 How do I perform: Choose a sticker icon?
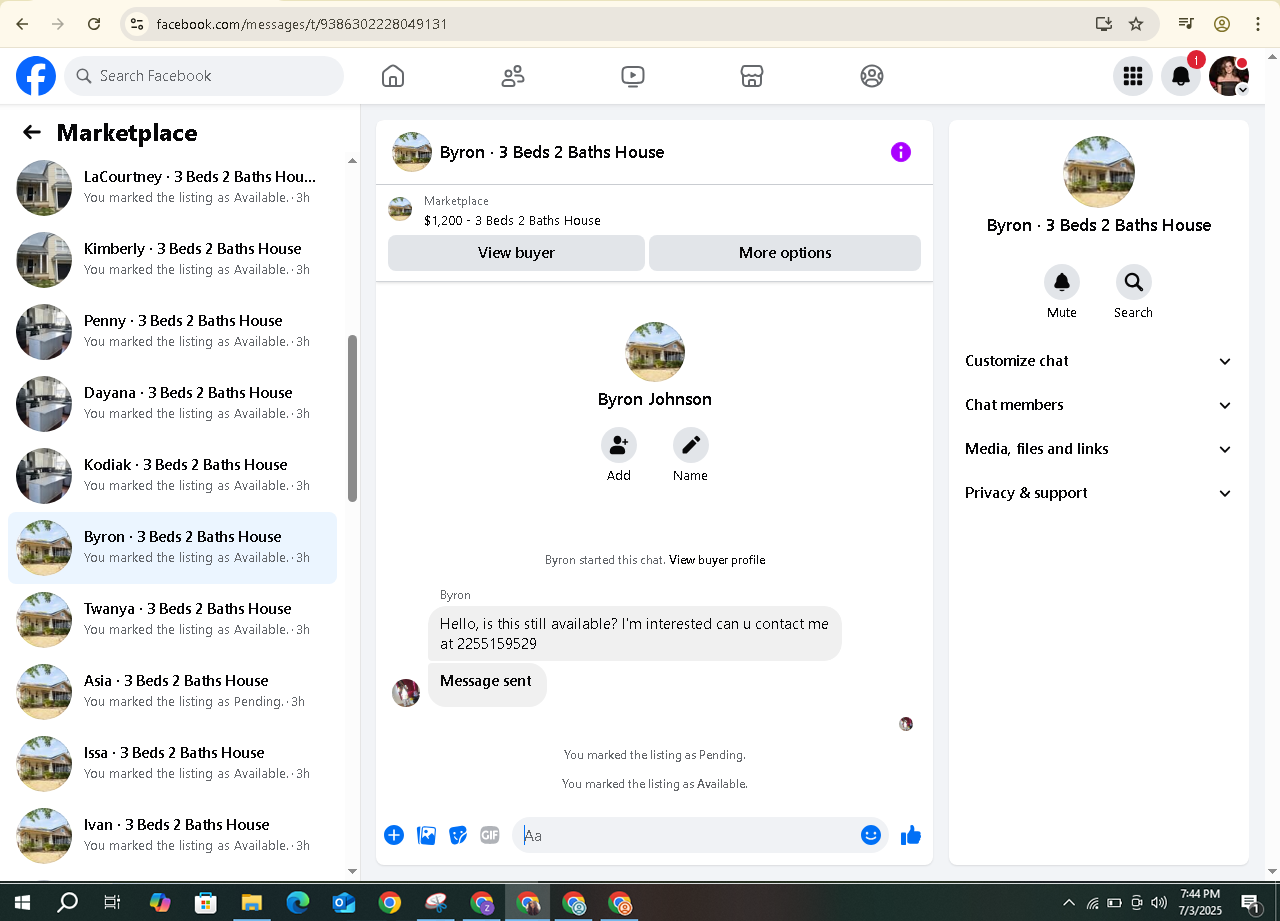pyautogui.click(x=458, y=835)
